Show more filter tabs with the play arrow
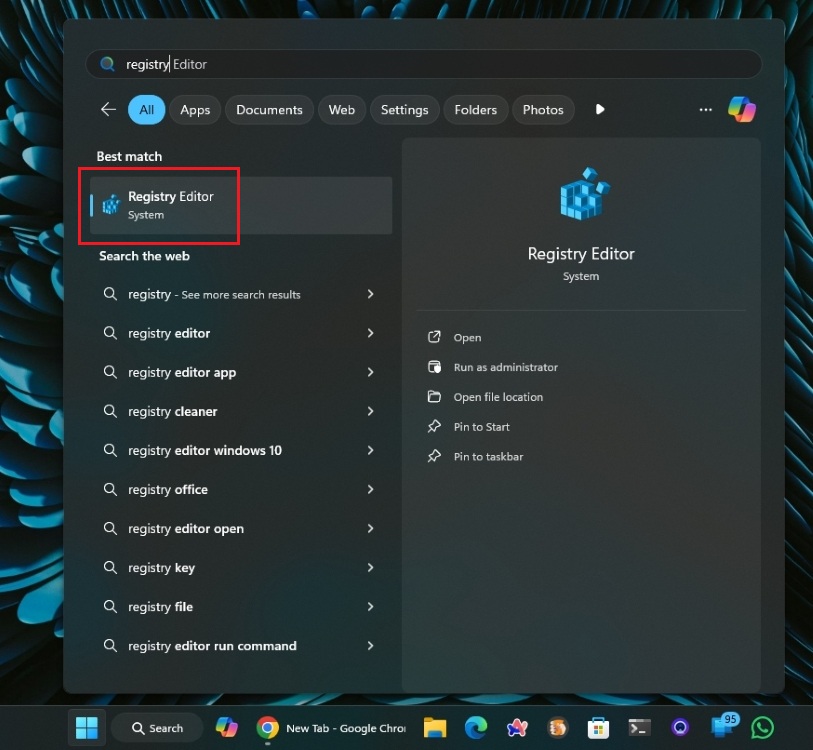Viewport: 813px width, 750px height. tap(600, 109)
